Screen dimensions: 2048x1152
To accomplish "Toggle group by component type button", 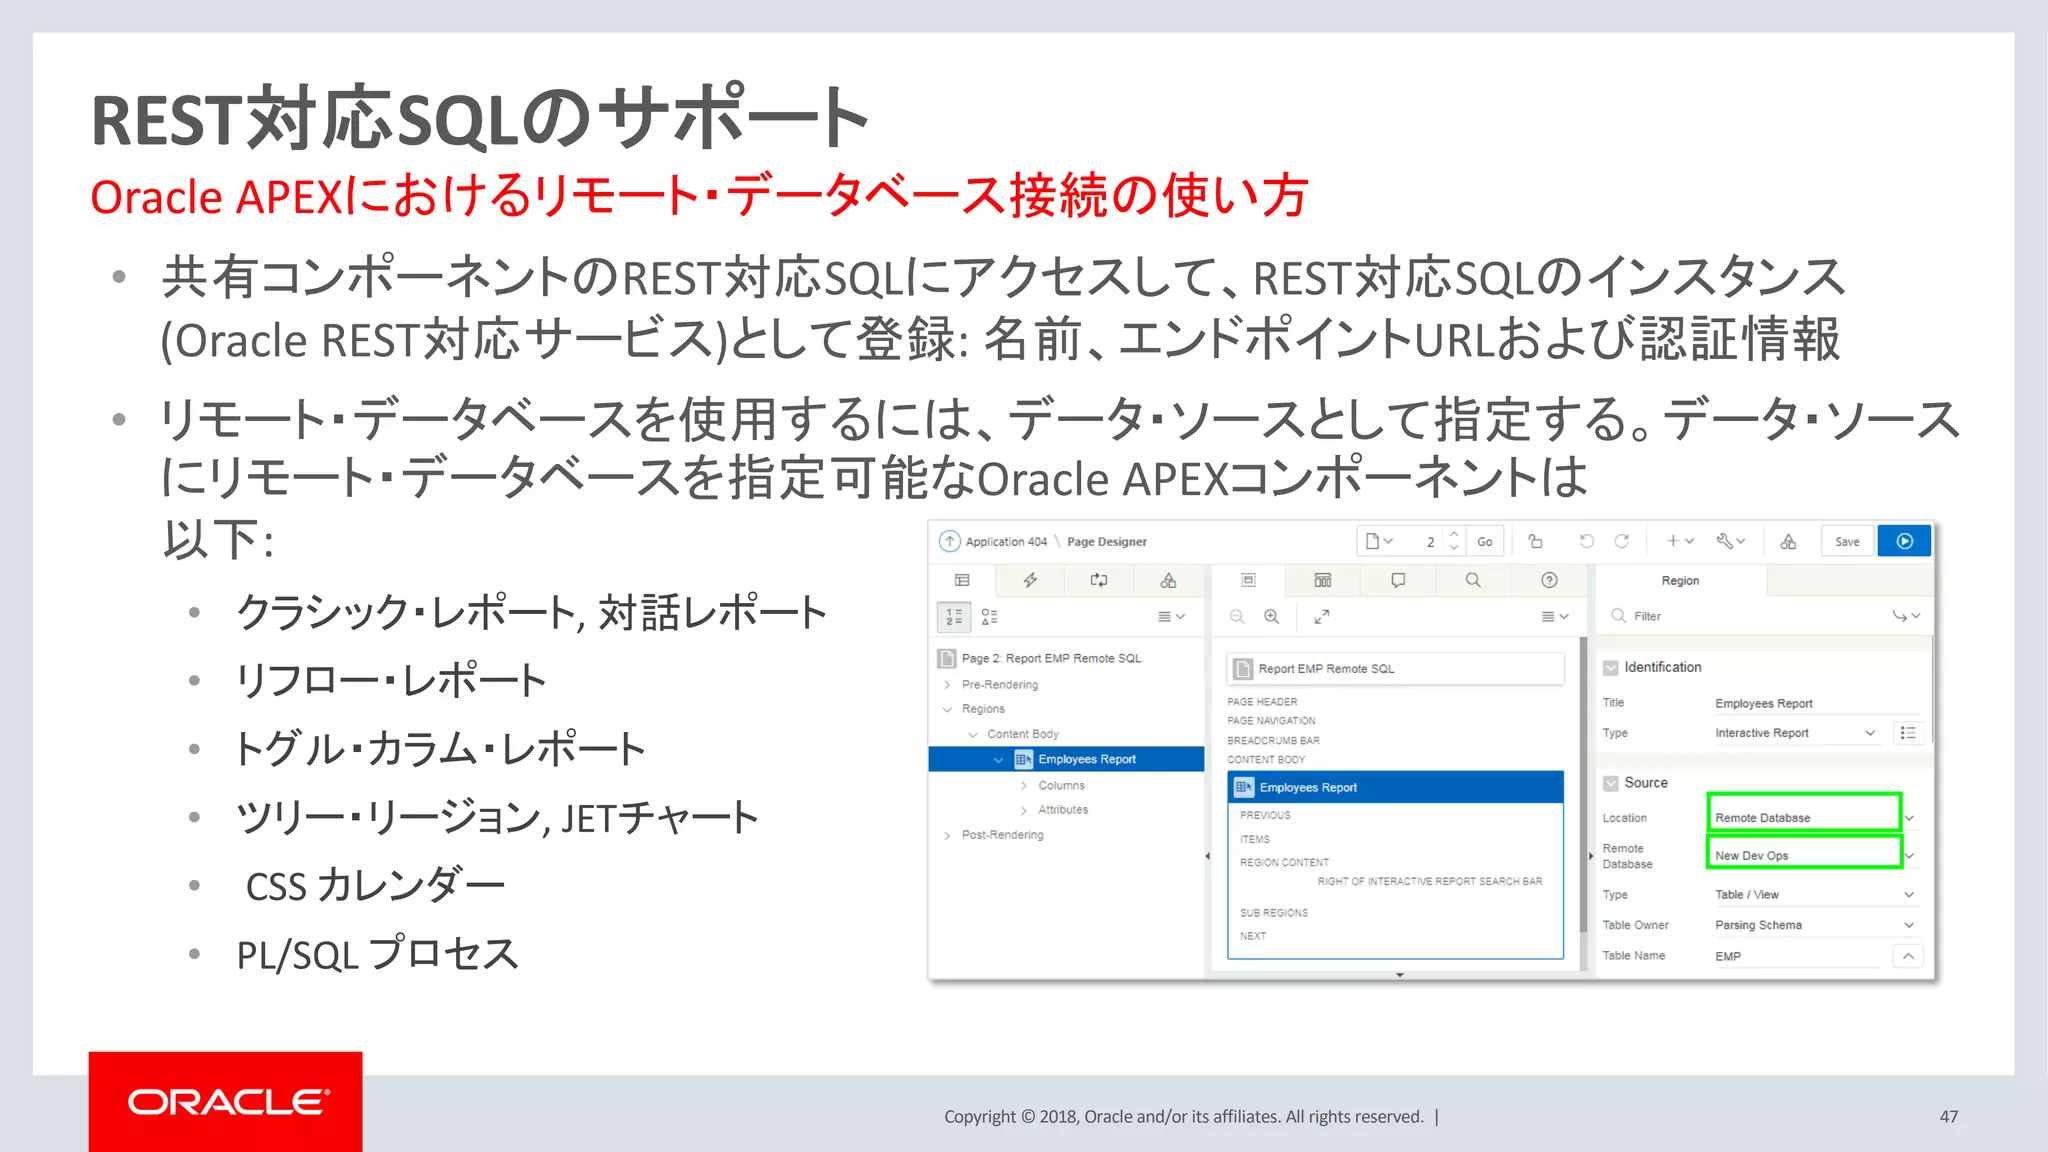I will click(x=989, y=617).
